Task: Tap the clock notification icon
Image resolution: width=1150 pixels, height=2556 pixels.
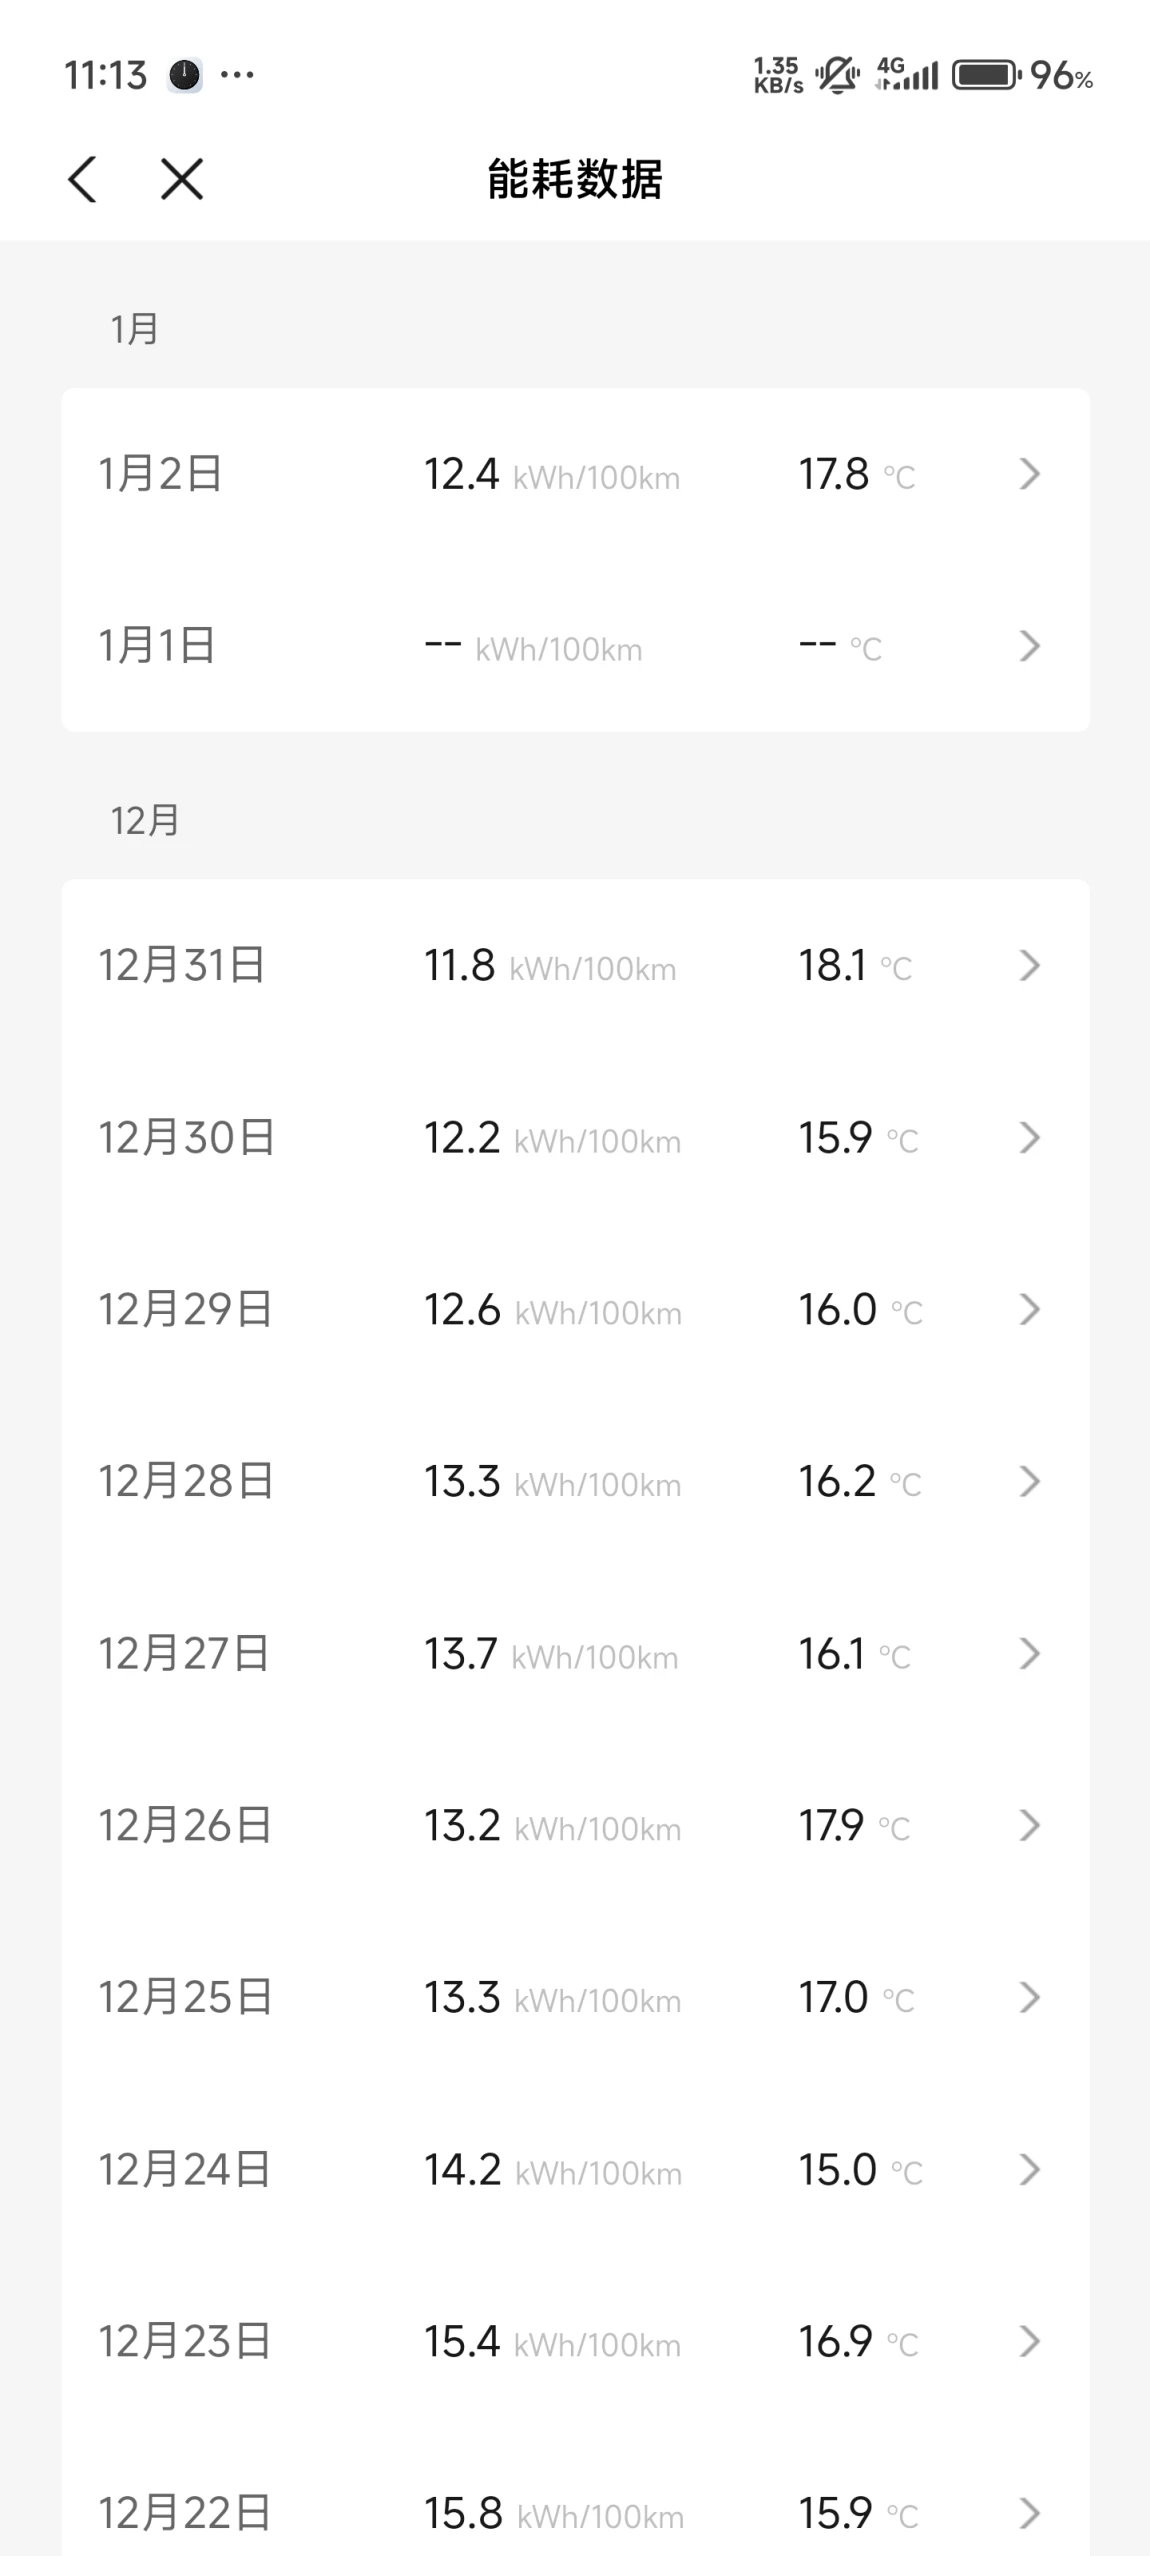Action: 184,75
